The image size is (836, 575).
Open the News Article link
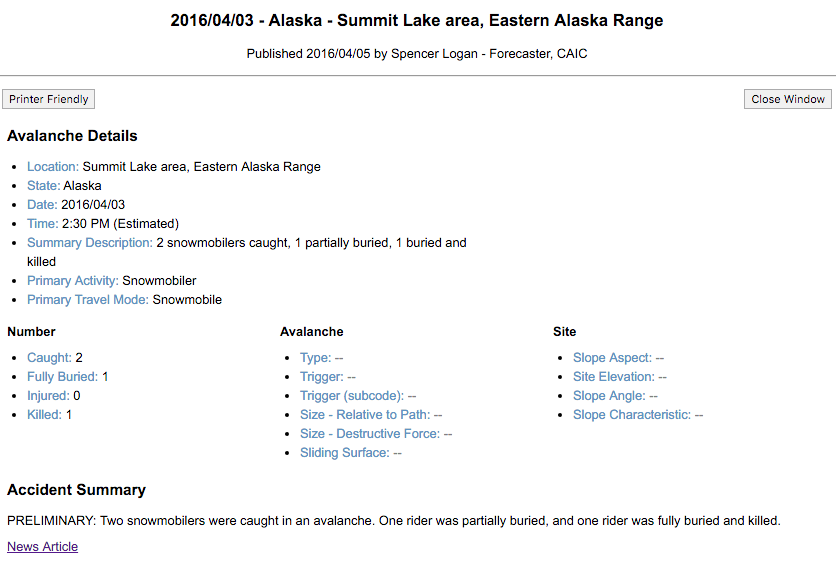coord(42,547)
